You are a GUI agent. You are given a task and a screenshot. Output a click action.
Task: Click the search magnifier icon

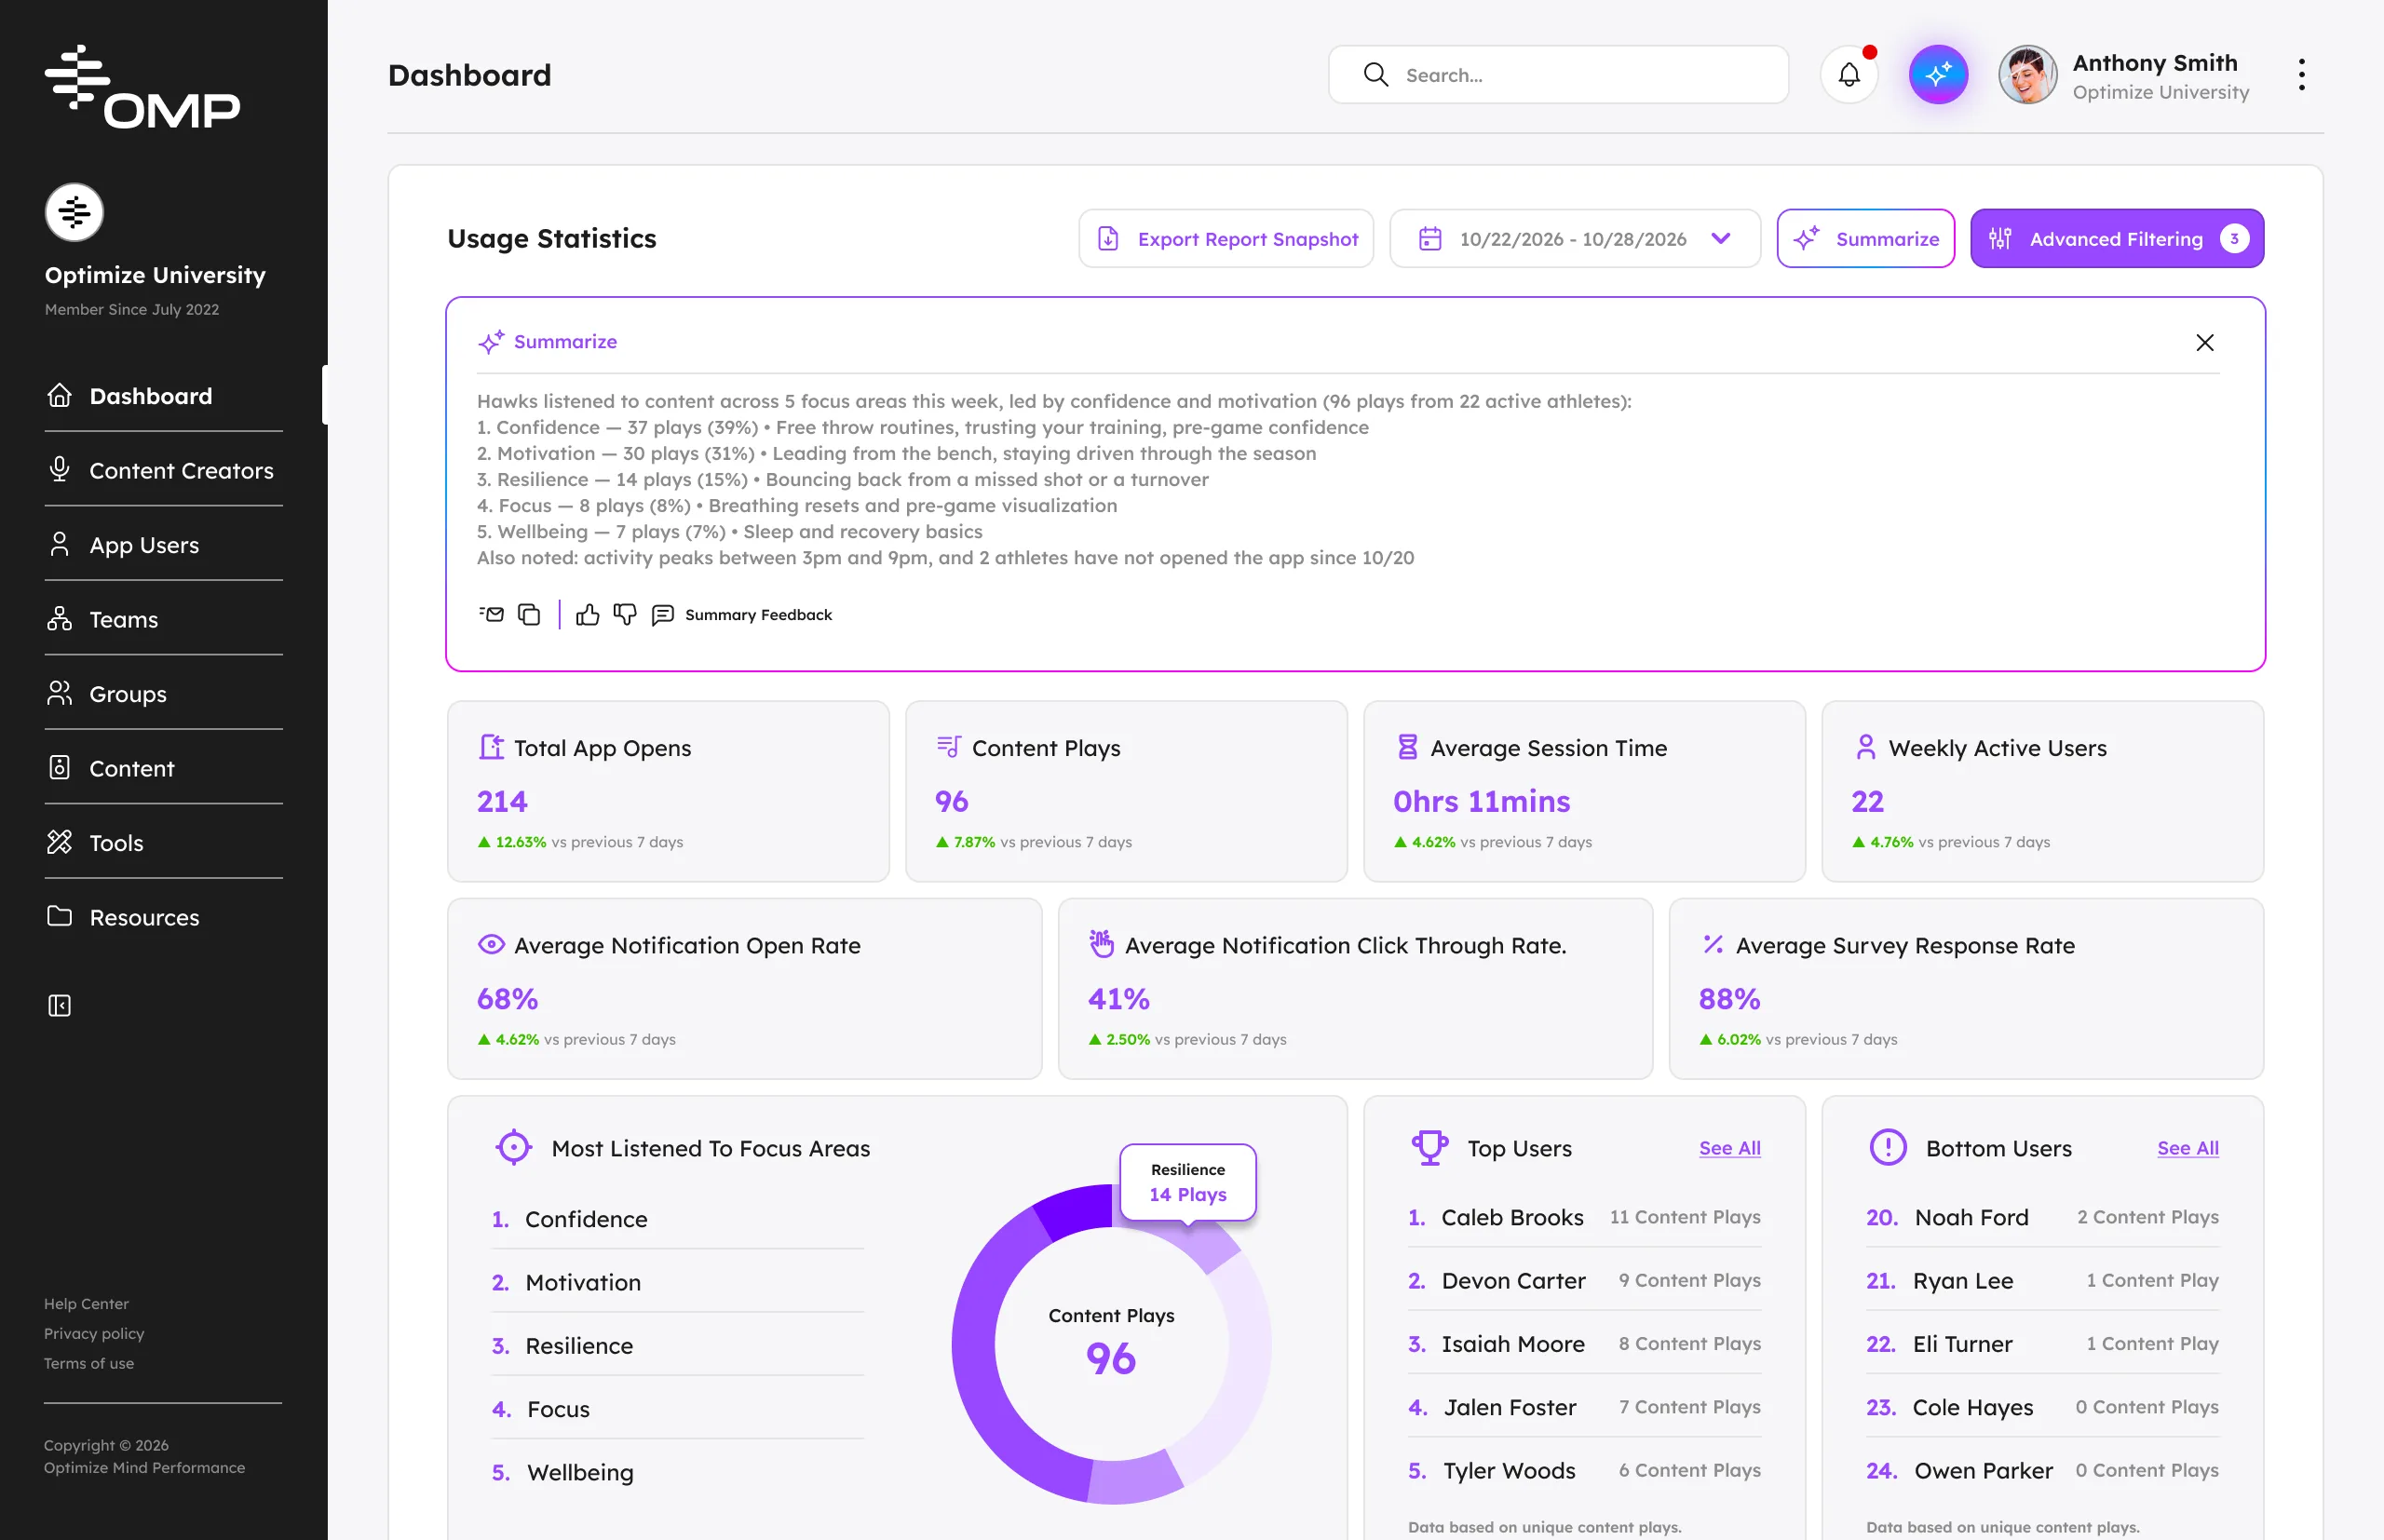pyautogui.click(x=1376, y=74)
